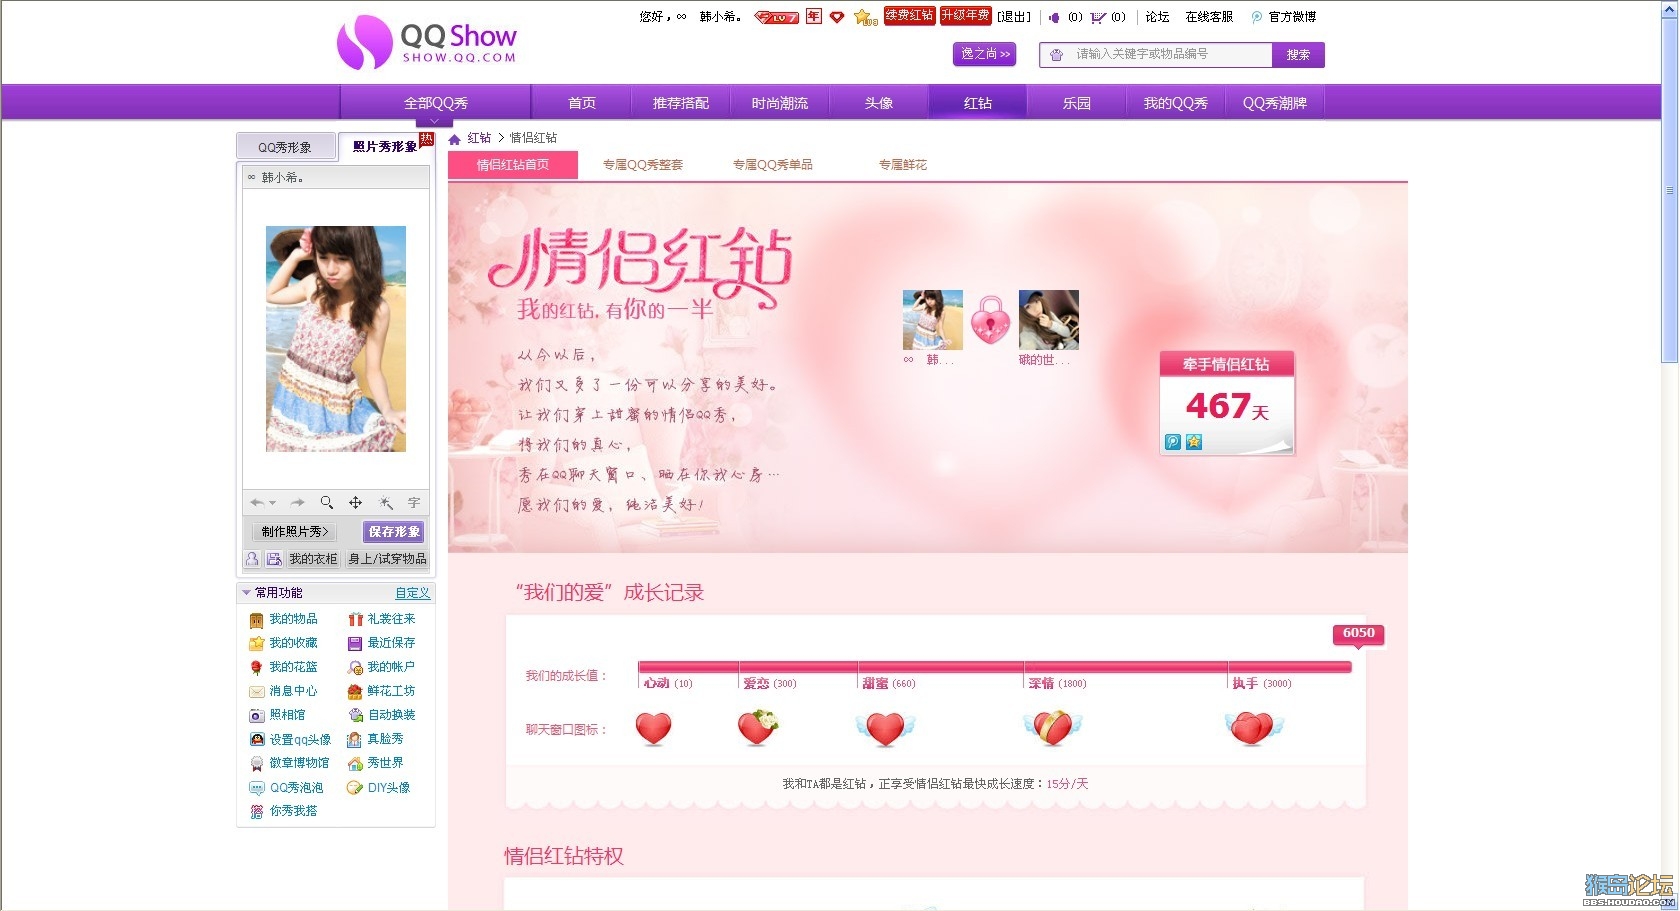The width and height of the screenshot is (1680, 911).
Task: Open 我的花篮 rose icon
Action: 256,668
